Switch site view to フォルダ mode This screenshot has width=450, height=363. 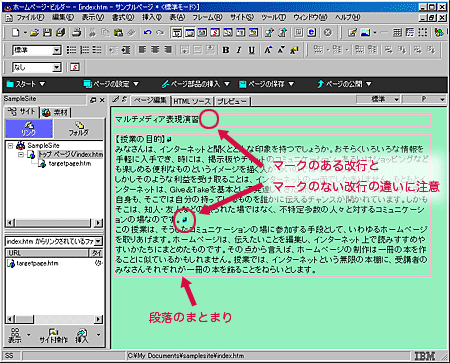click(79, 129)
